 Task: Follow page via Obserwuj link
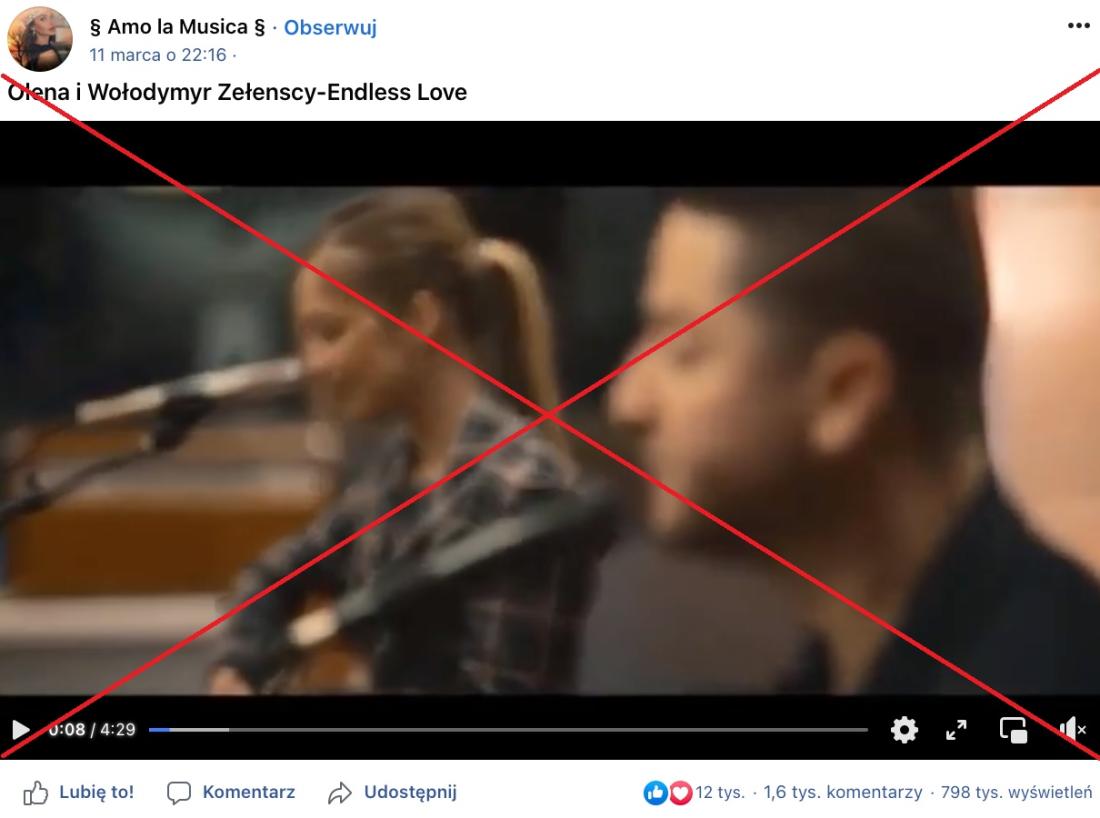pos(330,27)
